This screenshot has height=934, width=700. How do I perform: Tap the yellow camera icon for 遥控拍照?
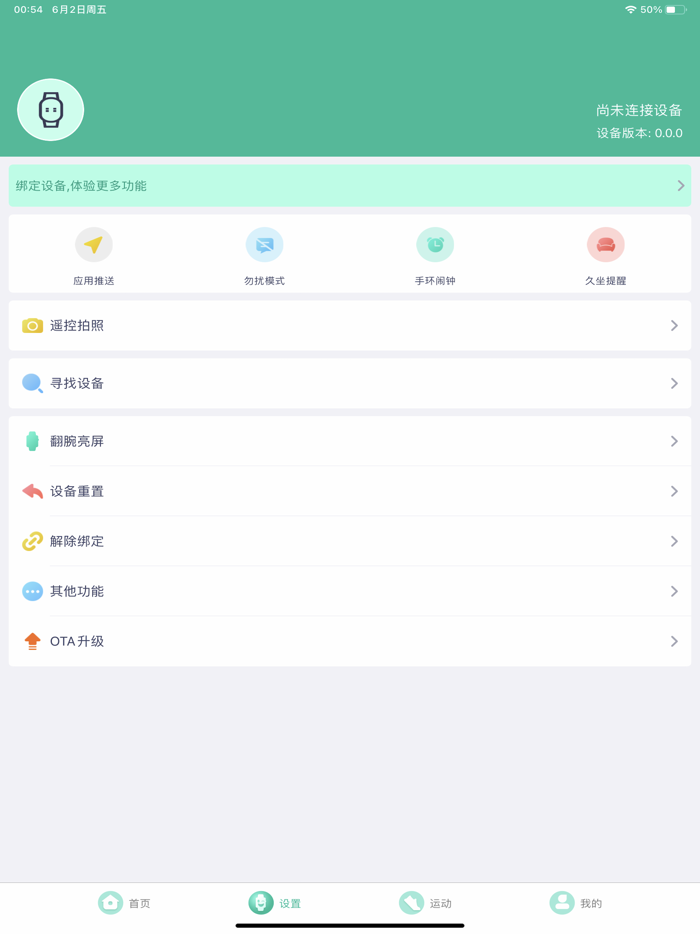pos(32,326)
